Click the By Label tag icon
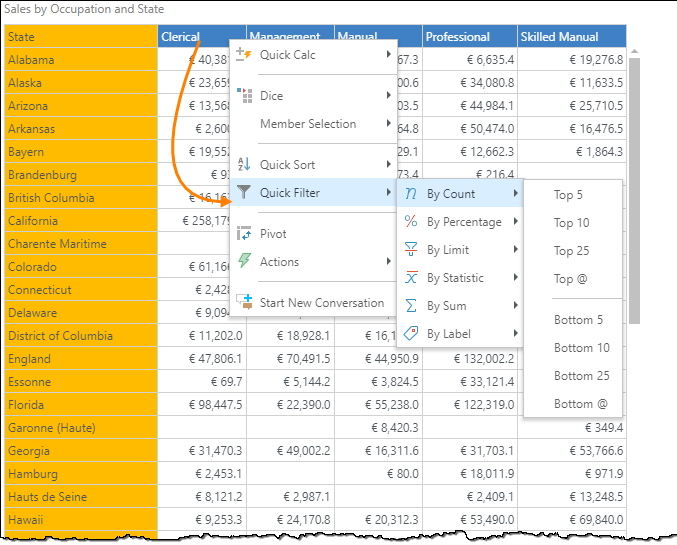This screenshot has width=677, height=545. tap(411, 333)
